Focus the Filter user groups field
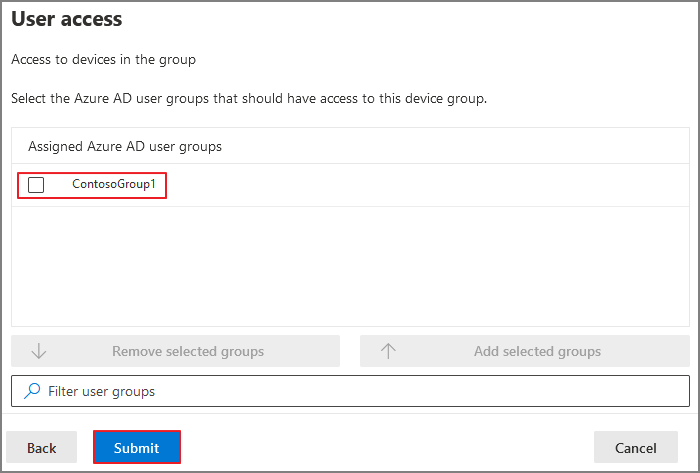Image resolution: width=700 pixels, height=473 pixels. [350, 391]
